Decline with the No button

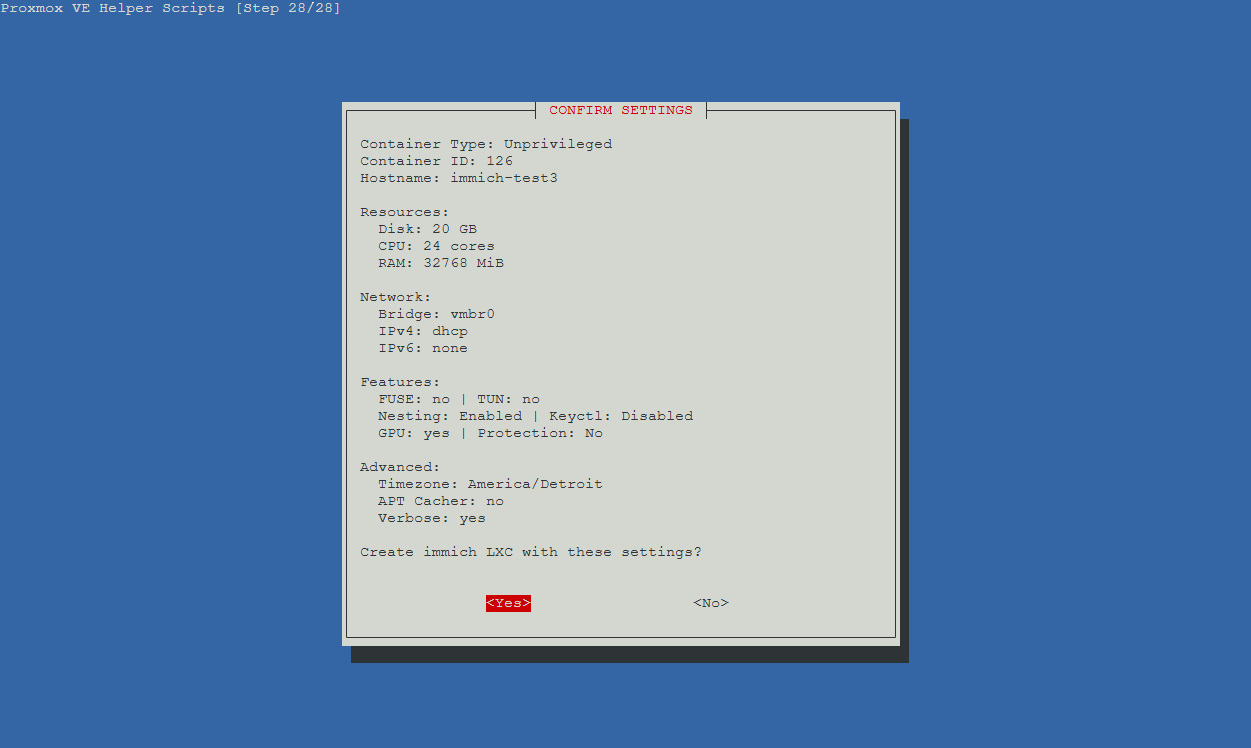pyautogui.click(x=711, y=603)
